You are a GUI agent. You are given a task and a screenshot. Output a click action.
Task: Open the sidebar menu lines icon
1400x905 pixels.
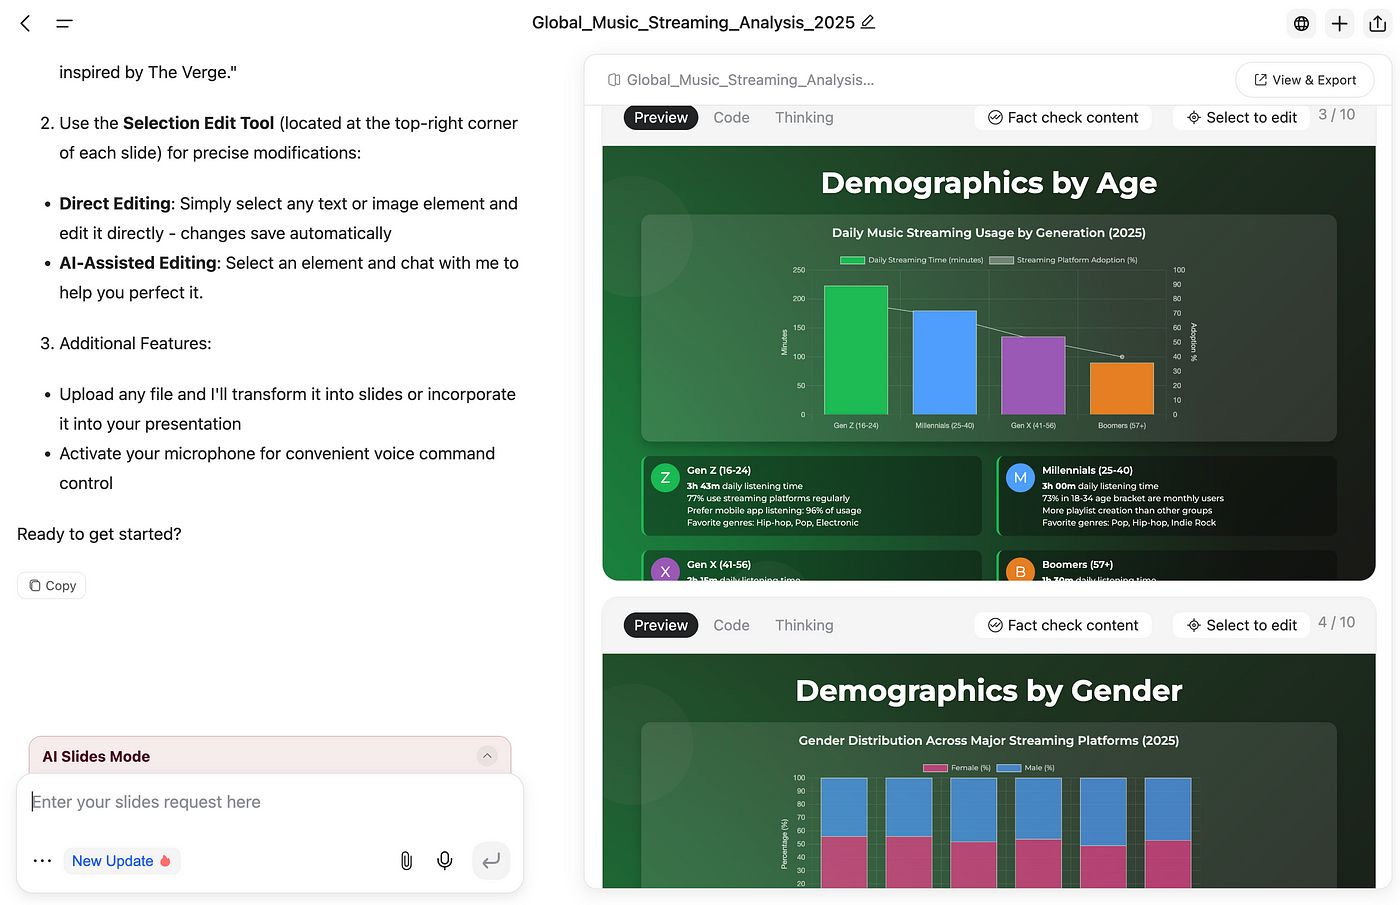point(64,23)
